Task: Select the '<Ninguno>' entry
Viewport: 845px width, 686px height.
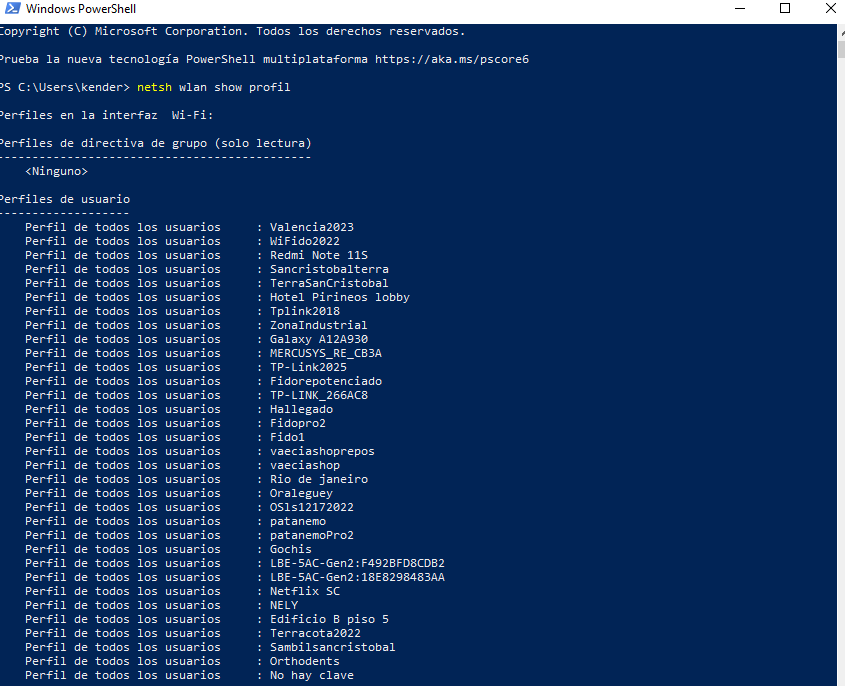Action: coord(56,171)
